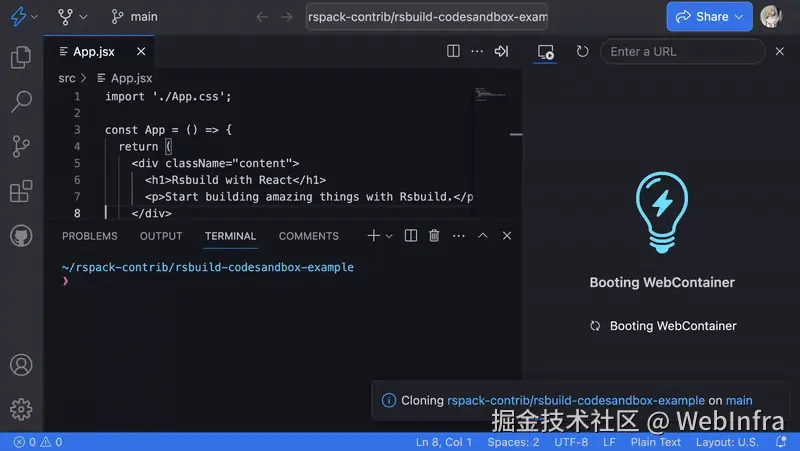Split the editor to the right

453,51
